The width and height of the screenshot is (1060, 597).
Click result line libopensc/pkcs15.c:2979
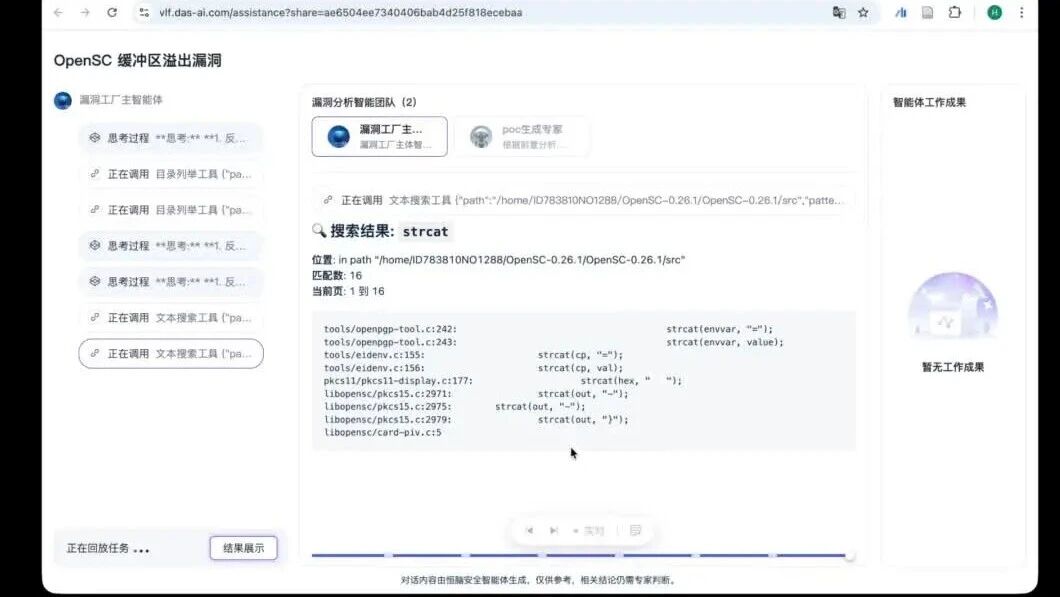476,419
